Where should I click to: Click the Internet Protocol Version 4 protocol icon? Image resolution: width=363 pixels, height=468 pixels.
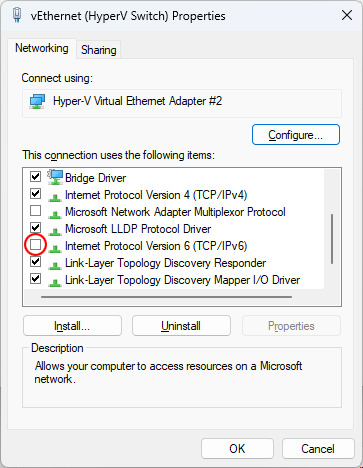click(55, 197)
